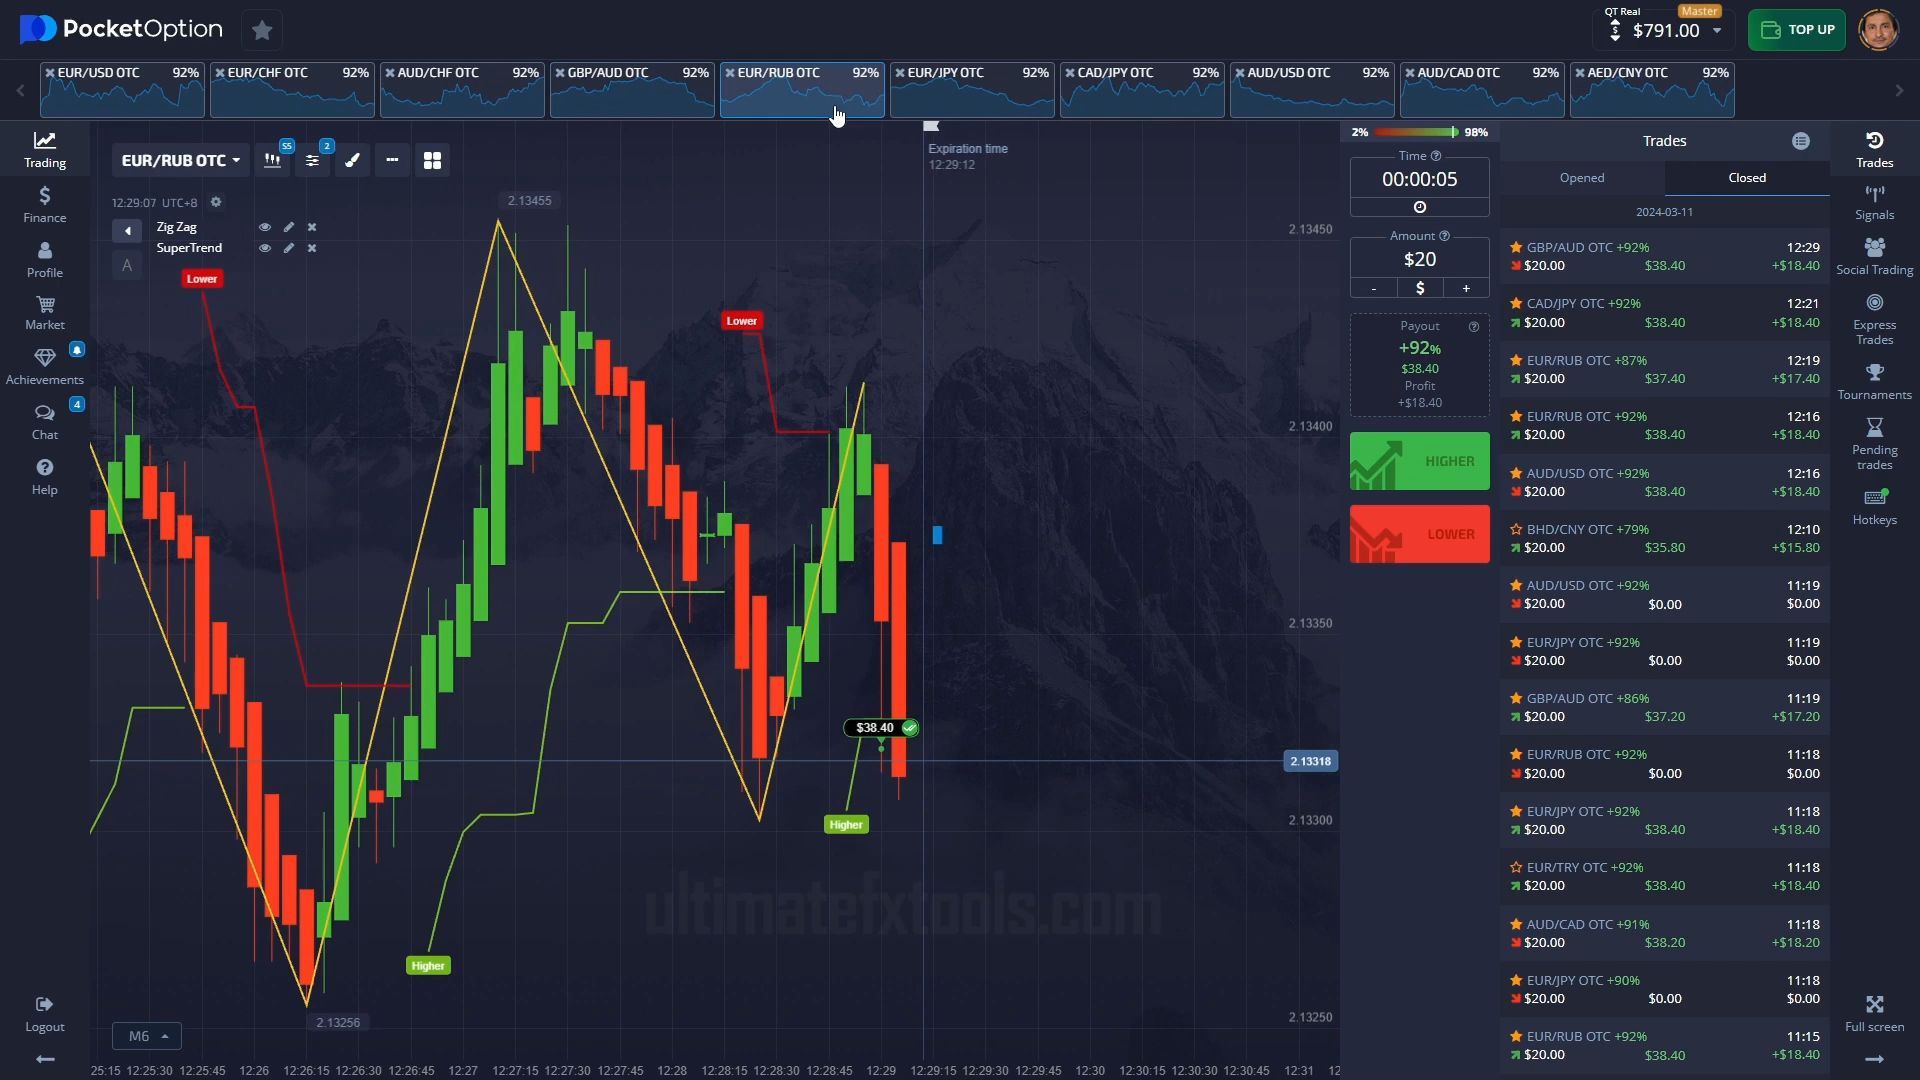Hide the SuperTrend indicator with eye icon
The image size is (1920, 1080).
265,248
